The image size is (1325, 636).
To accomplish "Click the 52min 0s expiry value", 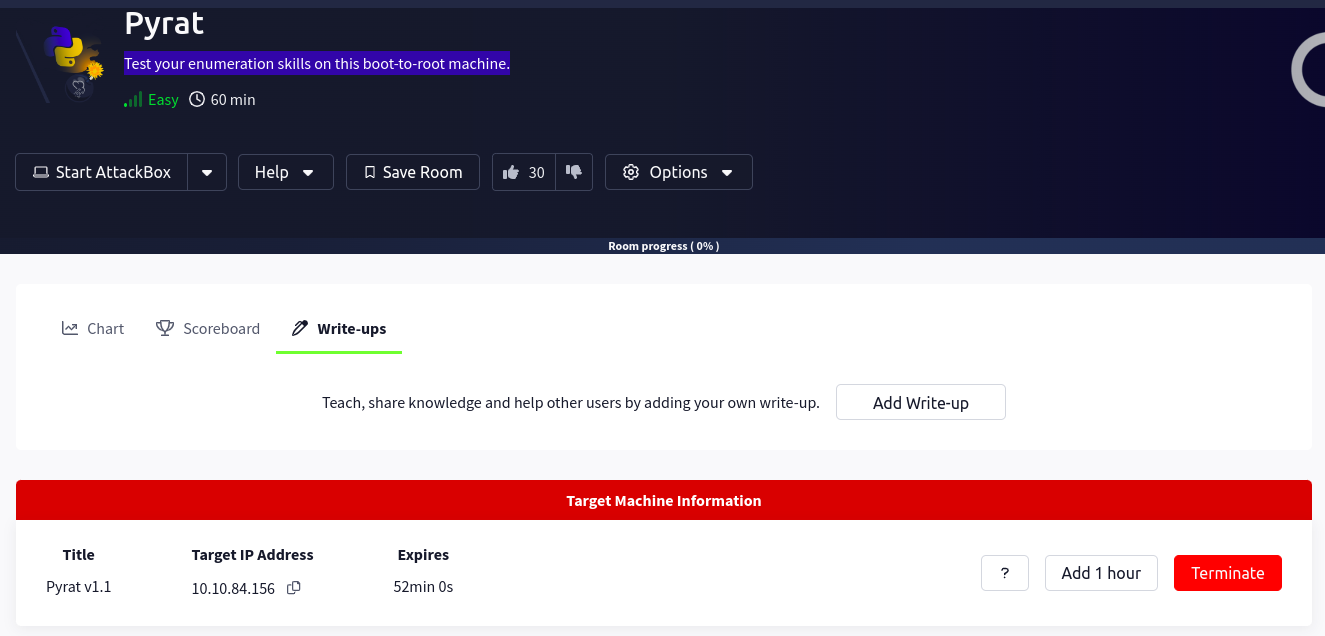I will coord(423,587).
